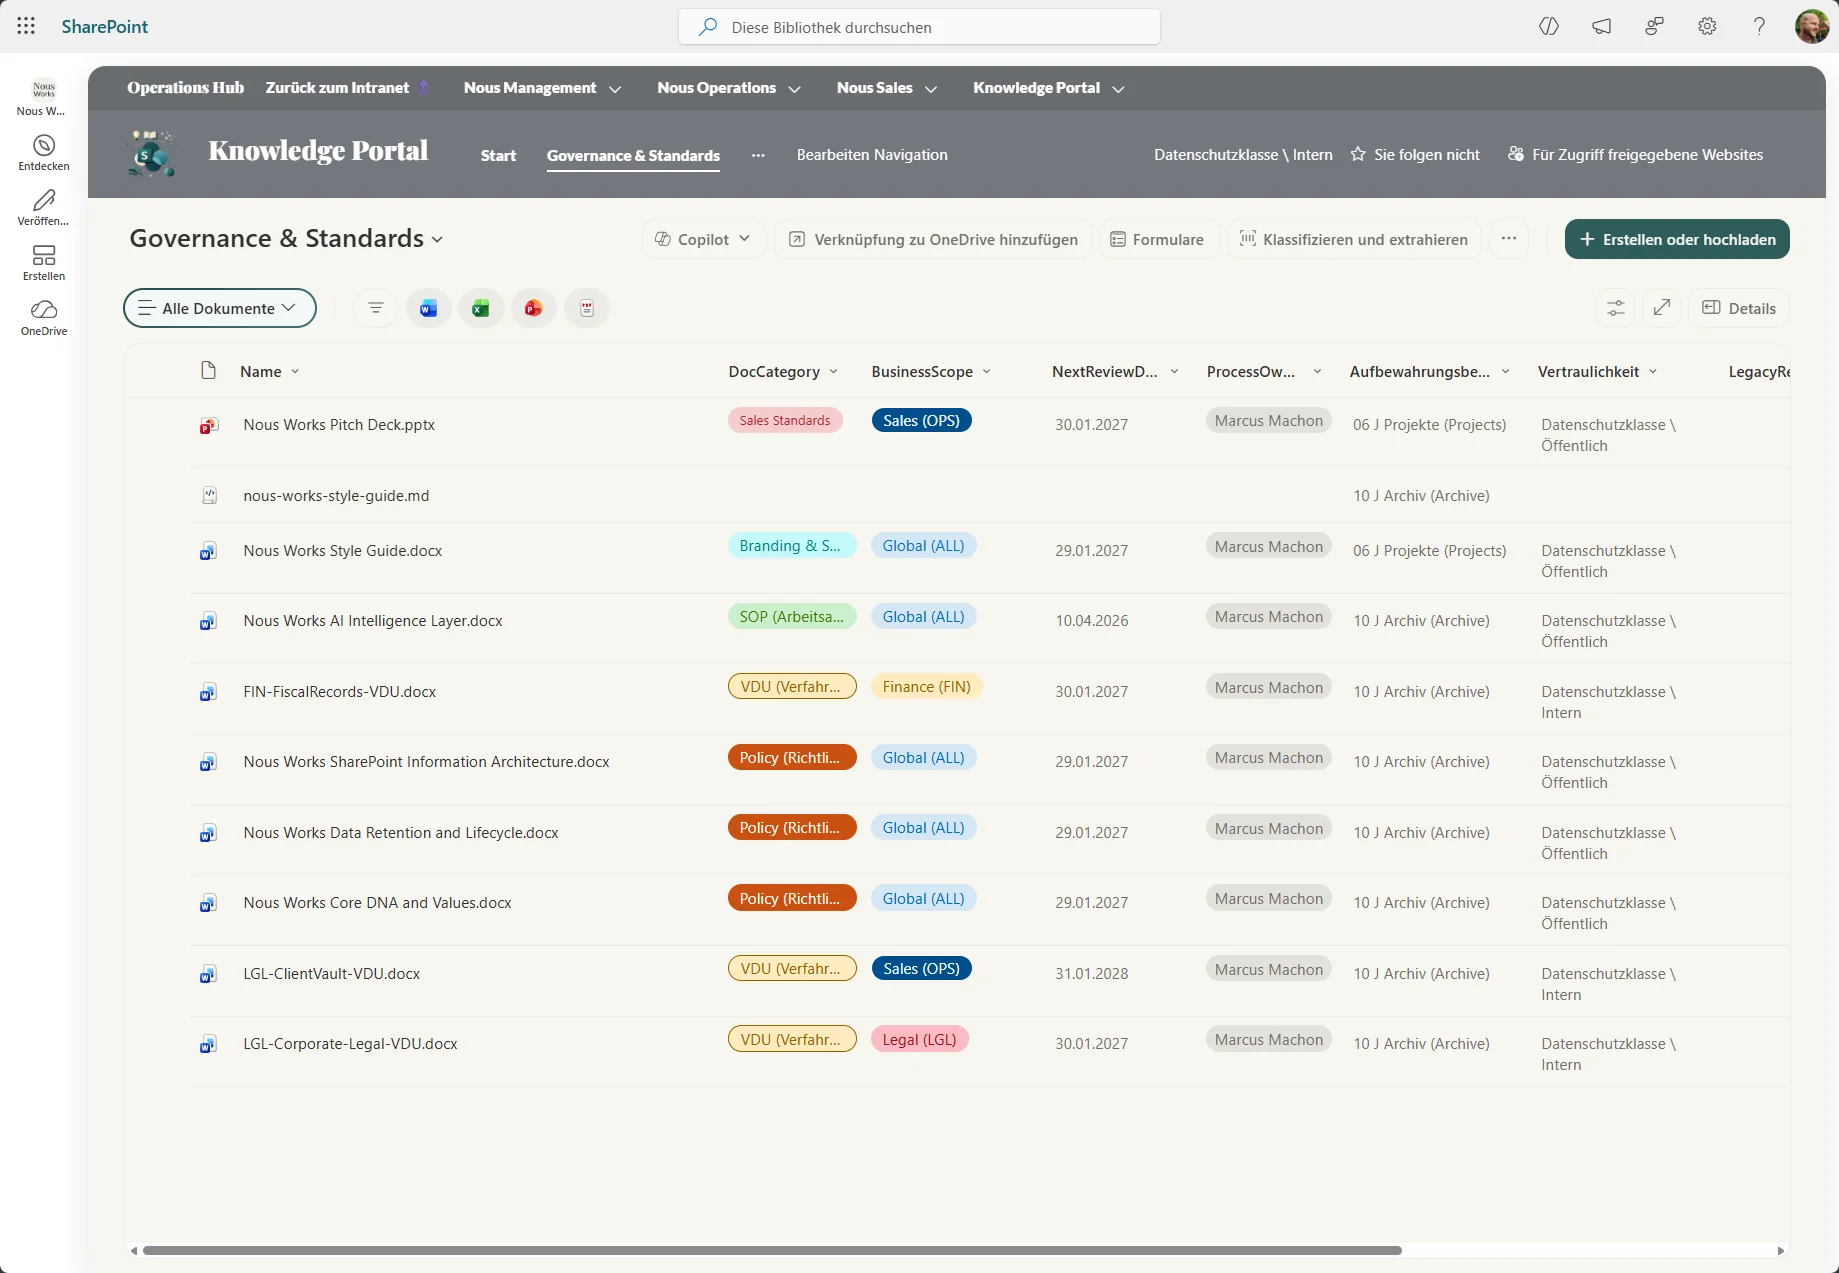Screen dimensions: 1839x1273
Task: Click the SharePoint app title
Action: click(105, 26)
